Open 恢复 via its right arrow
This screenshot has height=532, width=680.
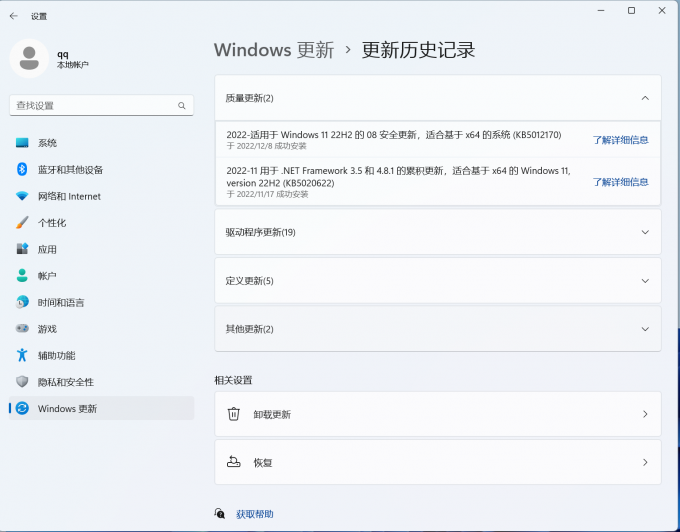coord(645,462)
